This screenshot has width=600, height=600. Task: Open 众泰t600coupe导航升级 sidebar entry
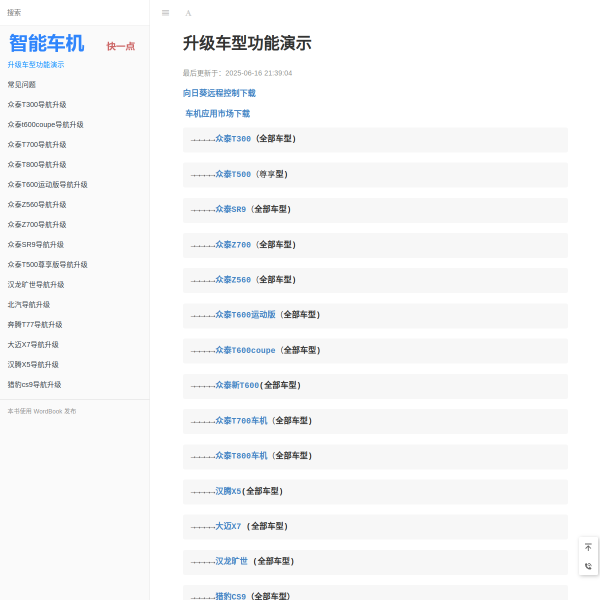(45, 124)
